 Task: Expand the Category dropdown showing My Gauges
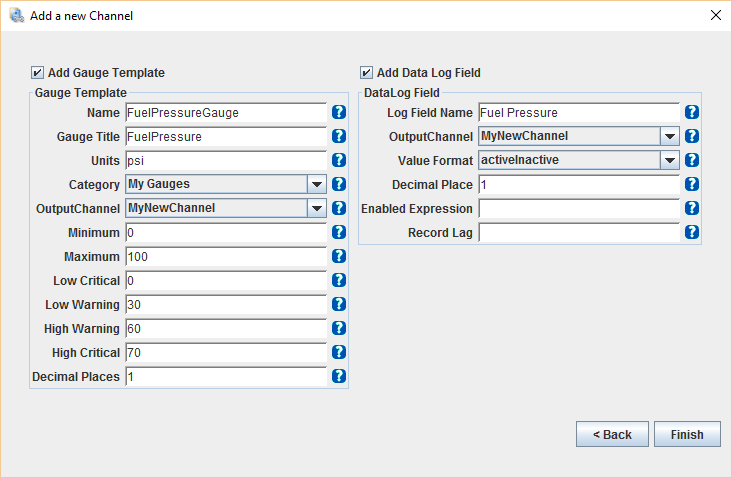coord(317,184)
